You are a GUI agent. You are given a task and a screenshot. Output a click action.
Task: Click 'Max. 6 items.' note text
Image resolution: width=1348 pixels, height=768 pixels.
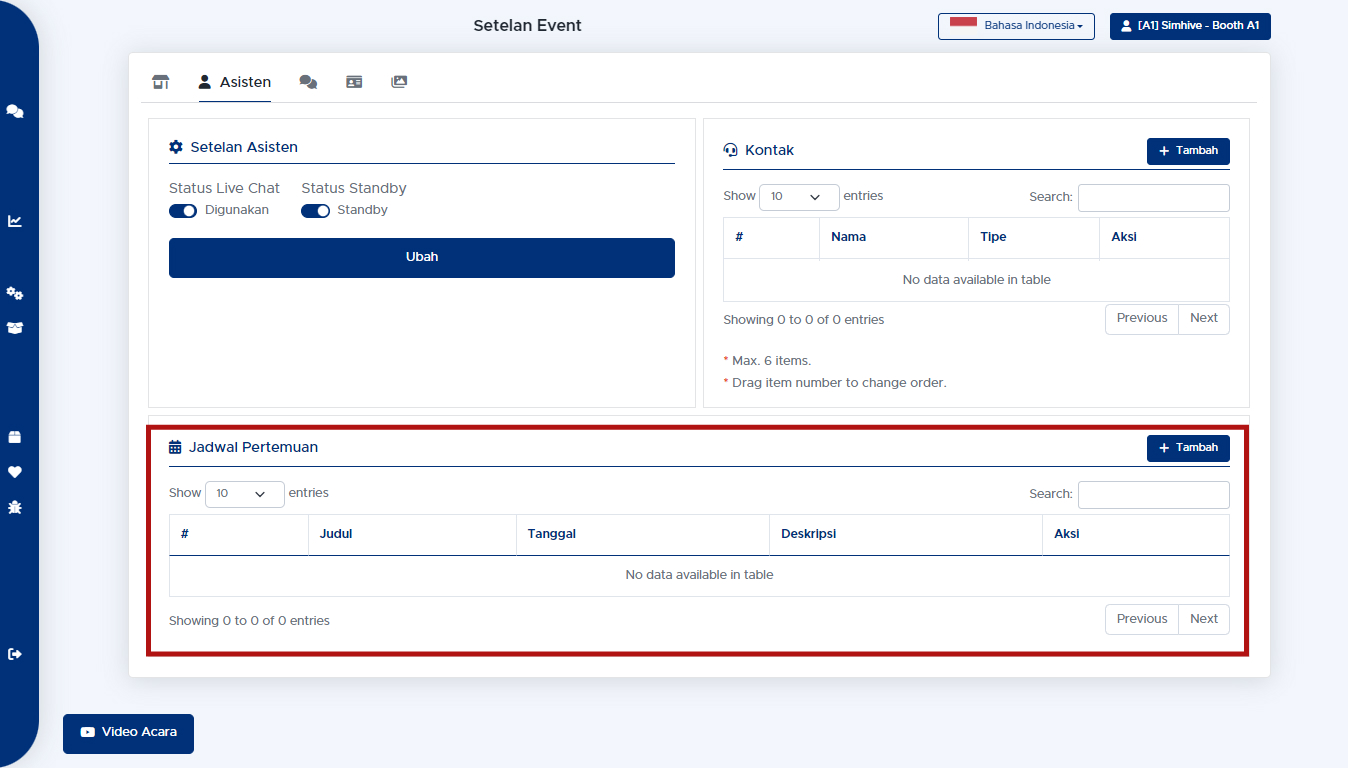[771, 361]
